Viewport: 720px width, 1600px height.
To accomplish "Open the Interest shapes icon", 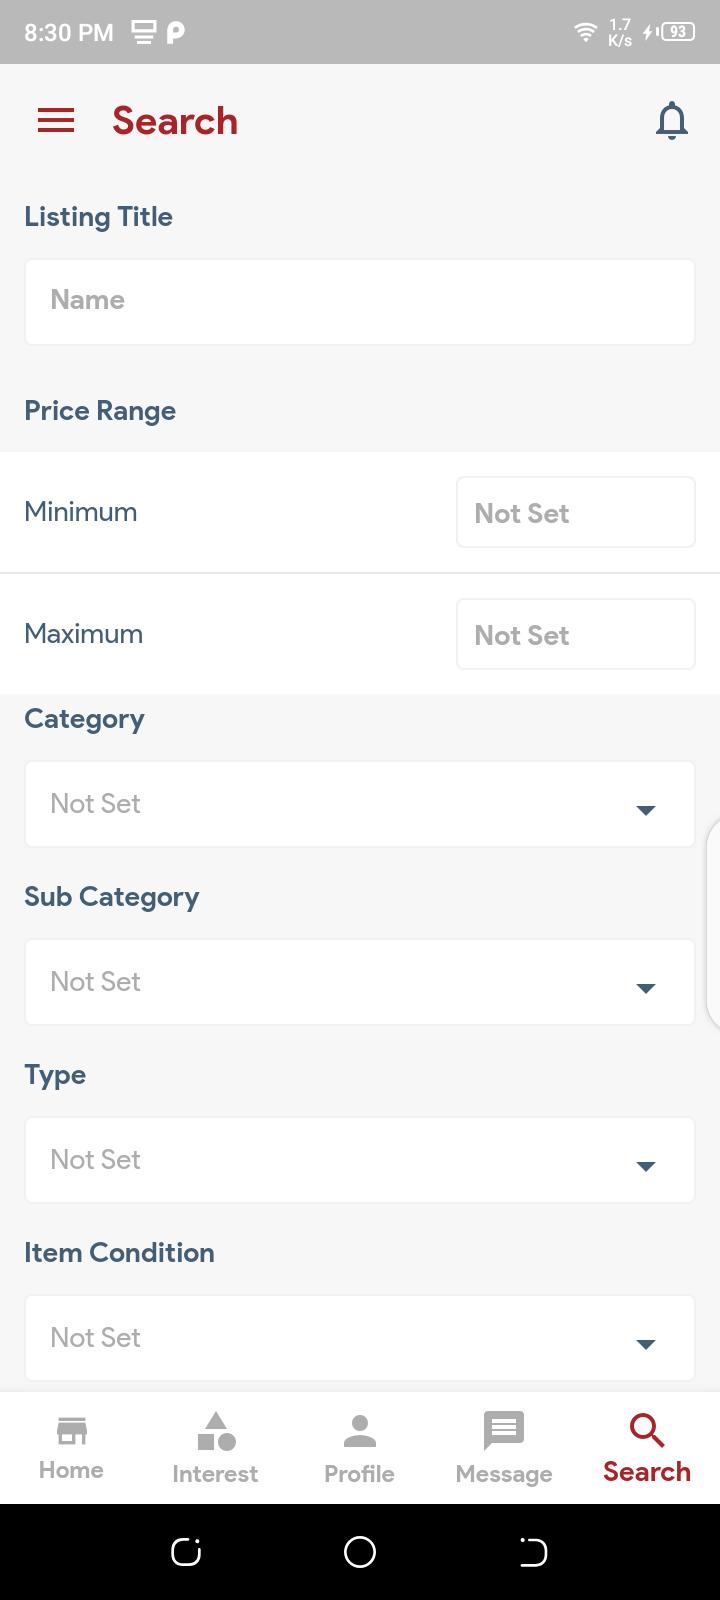I will pyautogui.click(x=216, y=1431).
